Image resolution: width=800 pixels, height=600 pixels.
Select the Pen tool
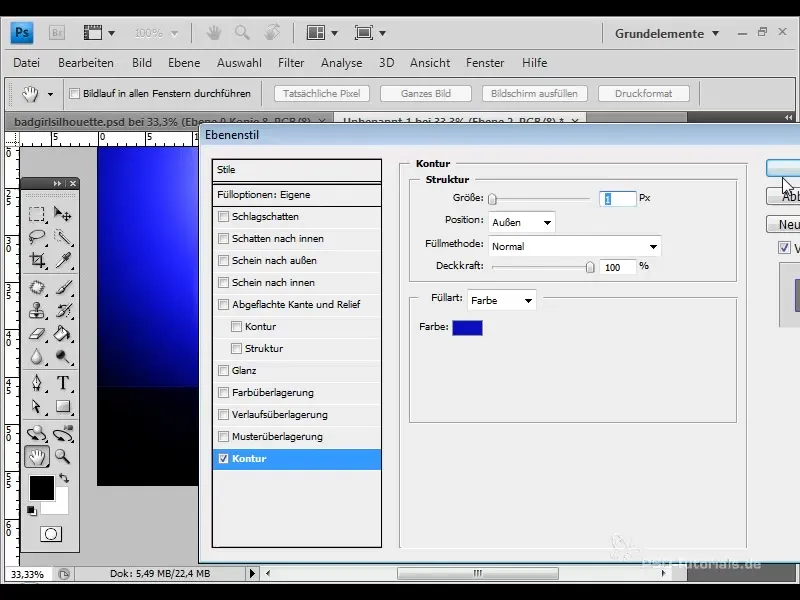coord(37,383)
